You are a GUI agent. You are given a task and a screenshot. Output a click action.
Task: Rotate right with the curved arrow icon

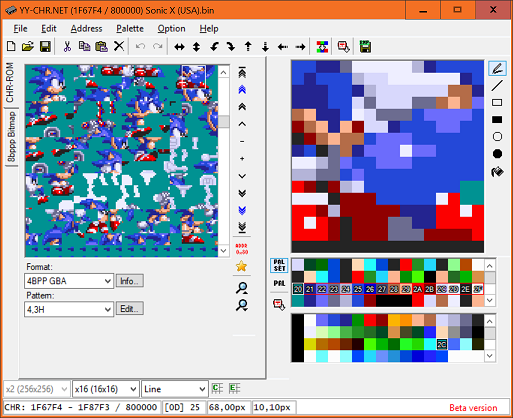coord(231,47)
